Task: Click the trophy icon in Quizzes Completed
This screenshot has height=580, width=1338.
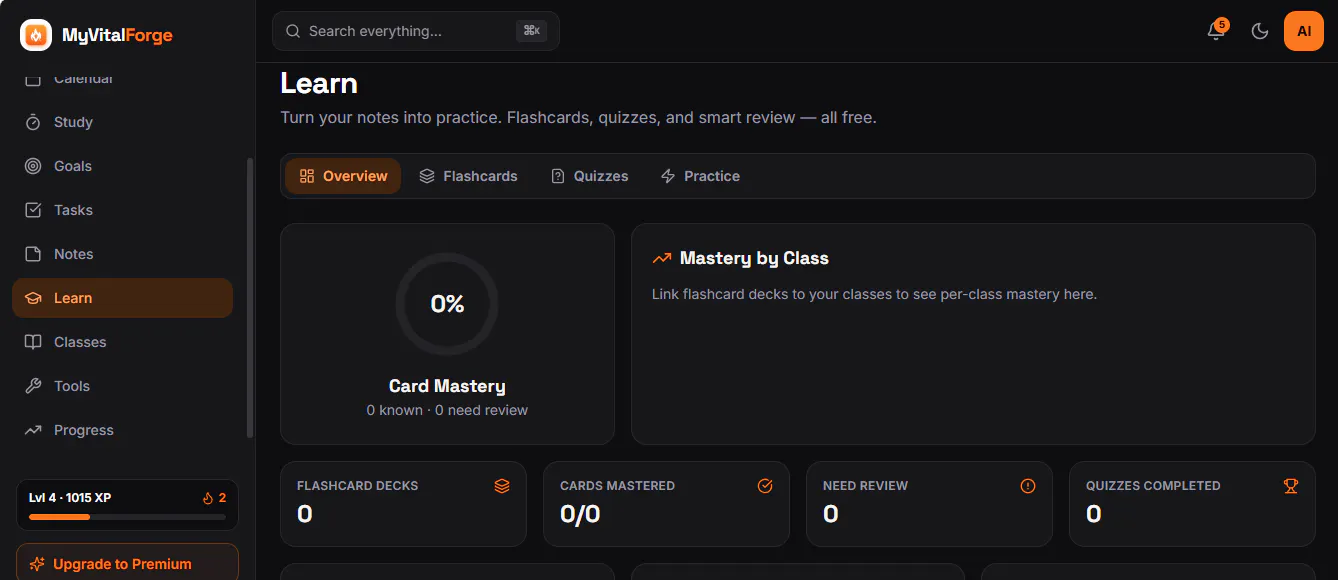Action: click(1291, 486)
